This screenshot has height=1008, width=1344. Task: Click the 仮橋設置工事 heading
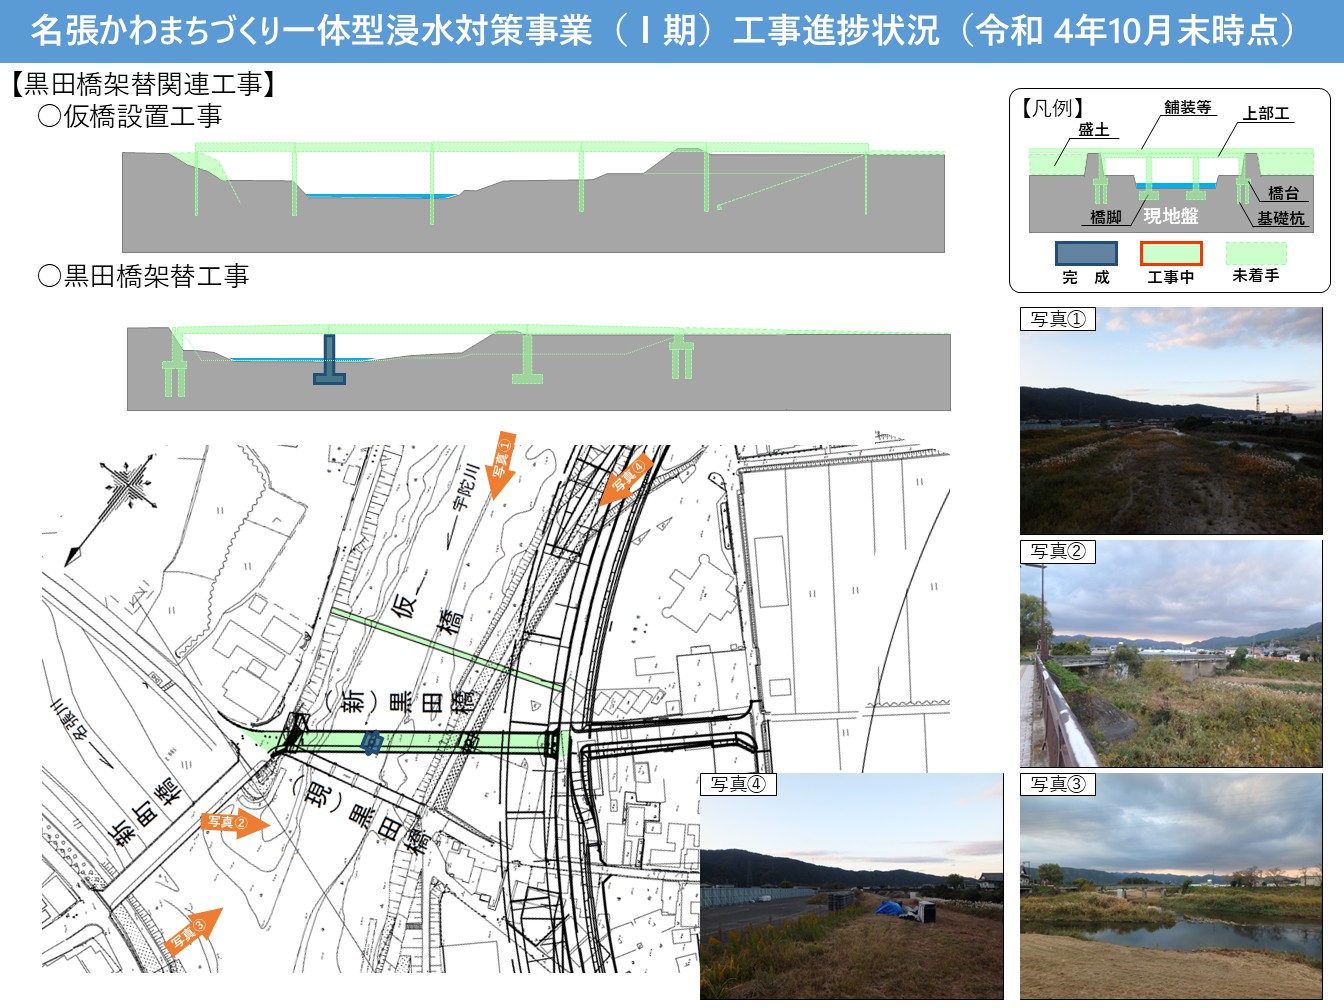tap(130, 117)
